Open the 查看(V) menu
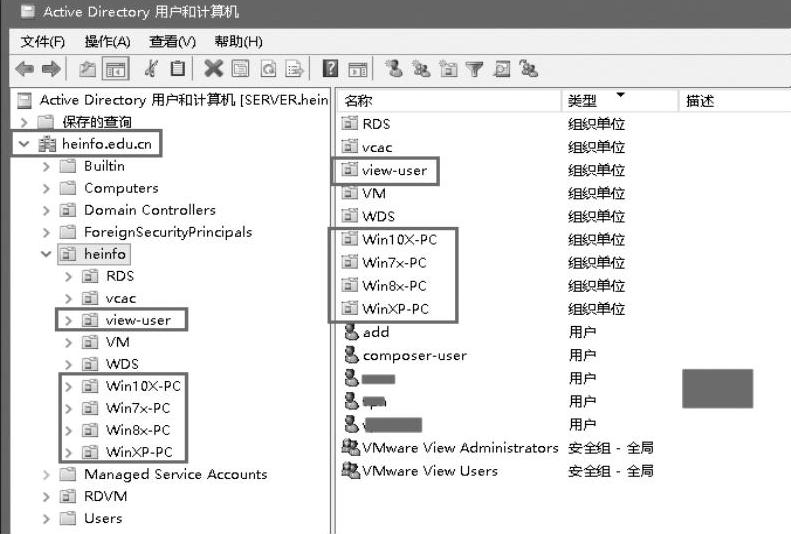The height and width of the screenshot is (534, 791). 173,41
